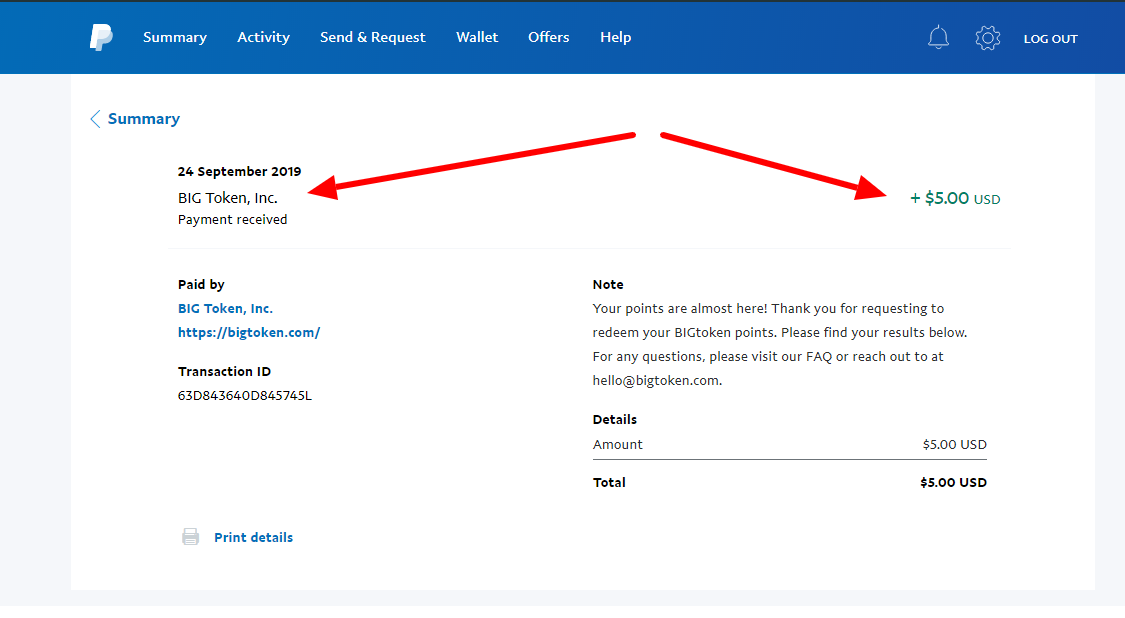Open account settings gear icon
1125x618 pixels.
pyautogui.click(x=987, y=37)
